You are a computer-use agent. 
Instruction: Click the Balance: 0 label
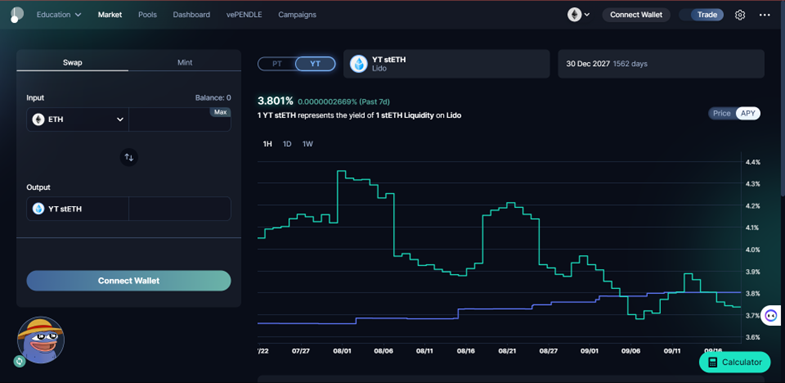tap(213, 98)
